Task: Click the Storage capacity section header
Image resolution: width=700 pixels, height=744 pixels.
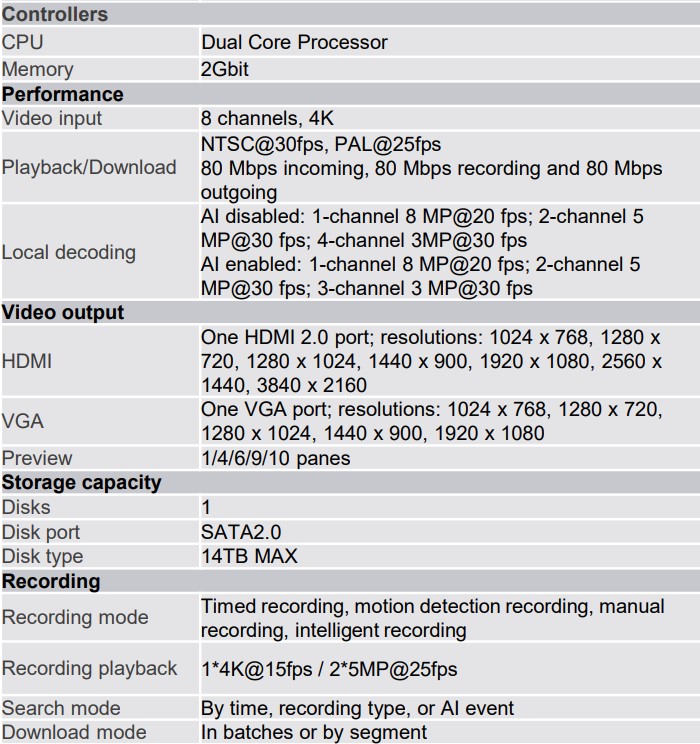Action: [x=81, y=482]
